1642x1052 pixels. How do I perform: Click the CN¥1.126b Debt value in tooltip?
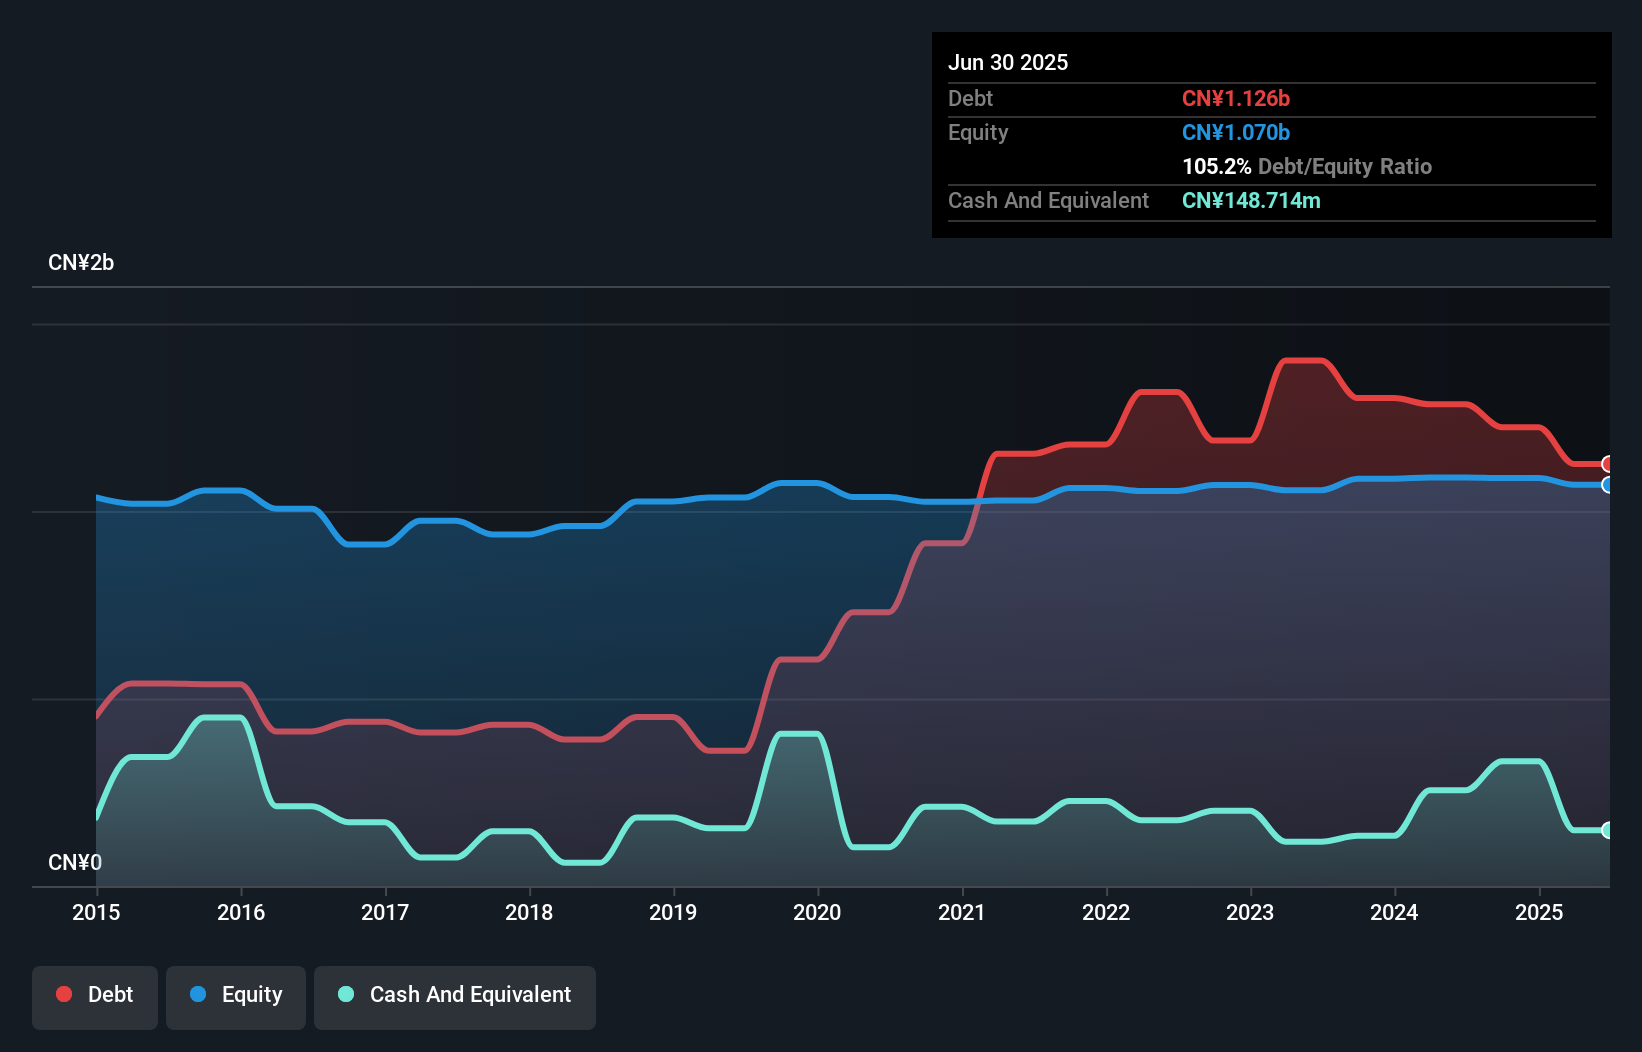[1236, 98]
